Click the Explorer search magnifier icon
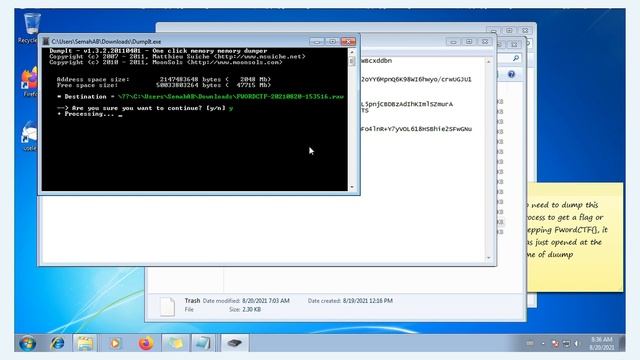Image resolution: width=640 pixels, height=360 pixels. [516, 58]
